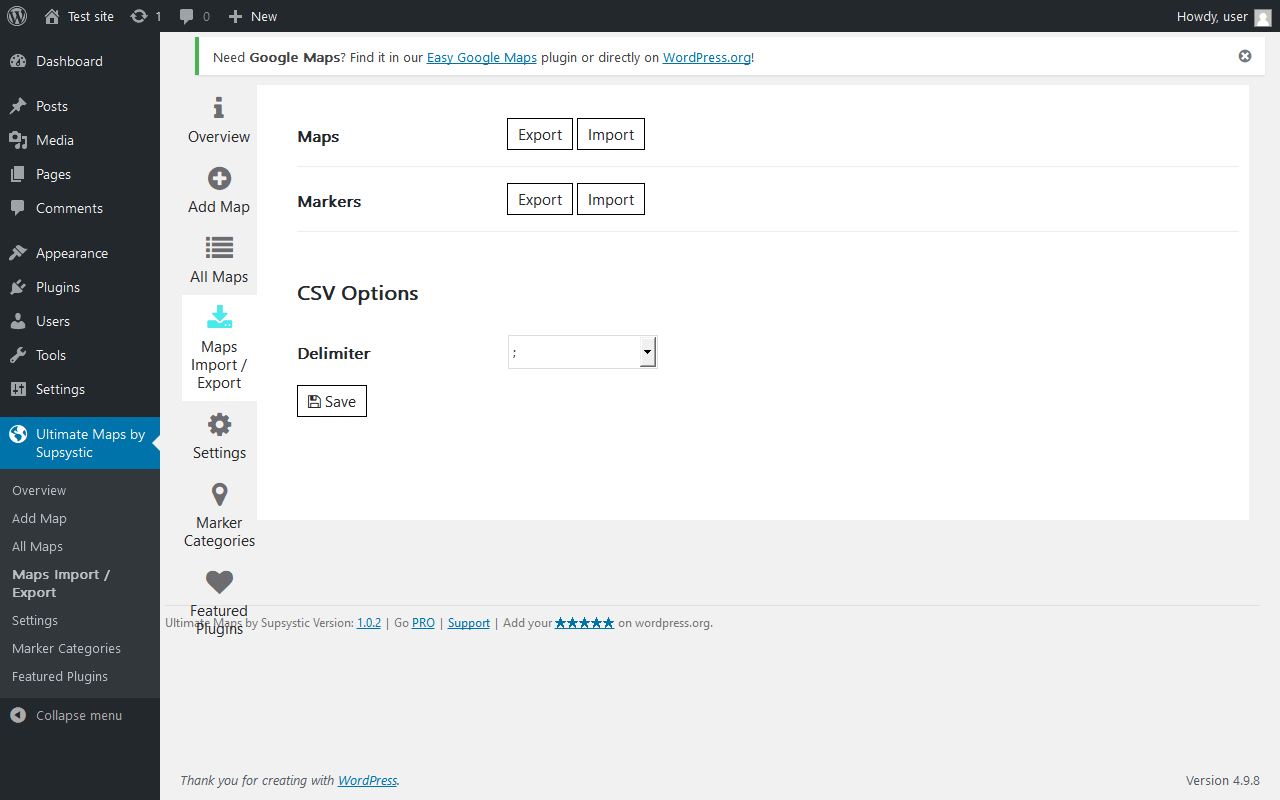Viewport: 1280px width, 800px height.
Task: Open the Test site home link
Action: pos(79,16)
